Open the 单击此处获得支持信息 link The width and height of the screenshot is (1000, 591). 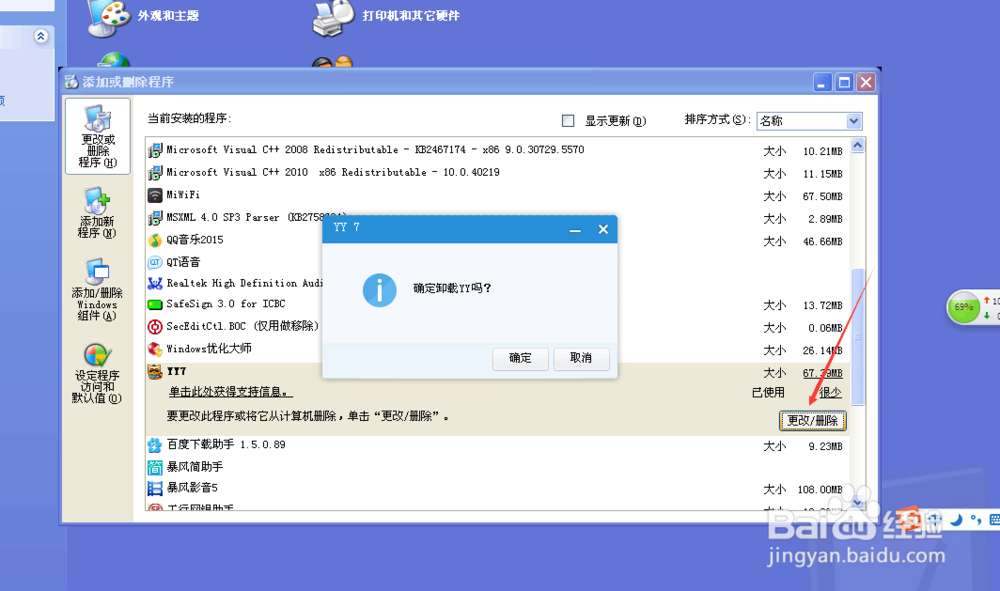tap(231, 392)
